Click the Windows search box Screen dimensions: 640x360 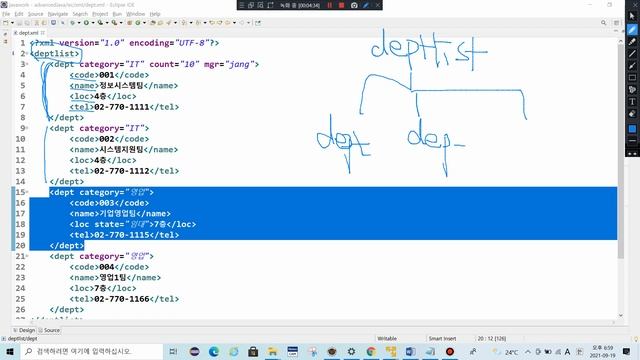coord(91,351)
